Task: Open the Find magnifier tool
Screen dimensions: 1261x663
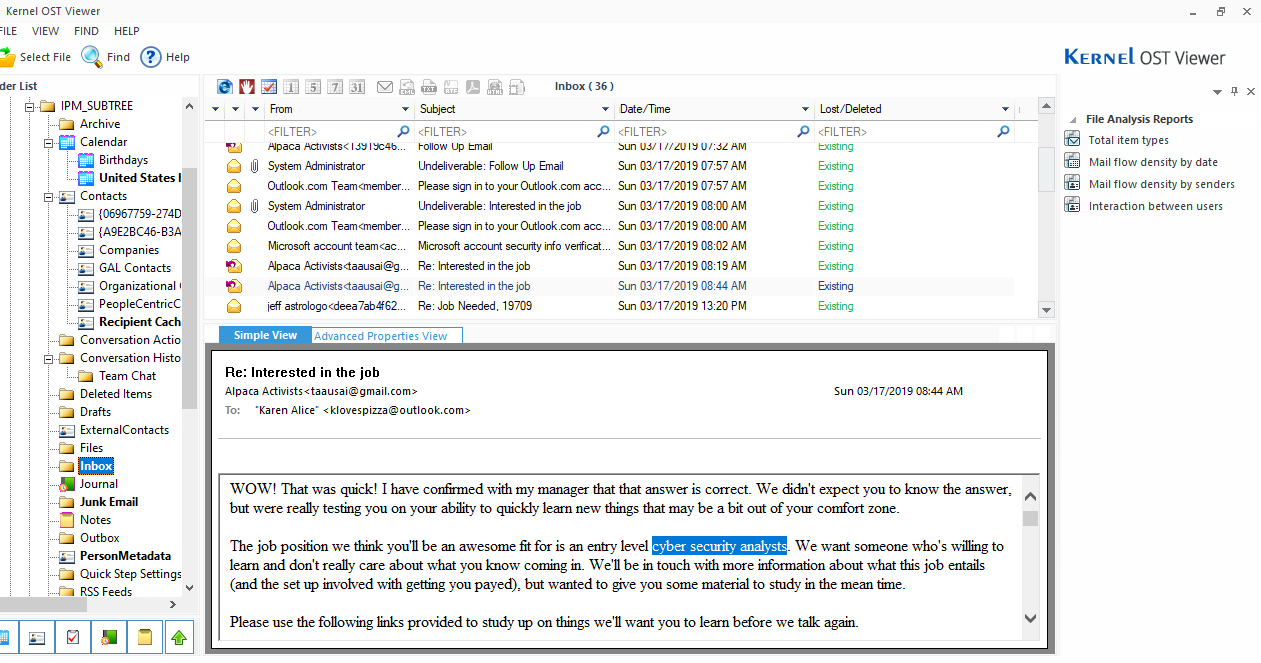Action: click(x=92, y=57)
